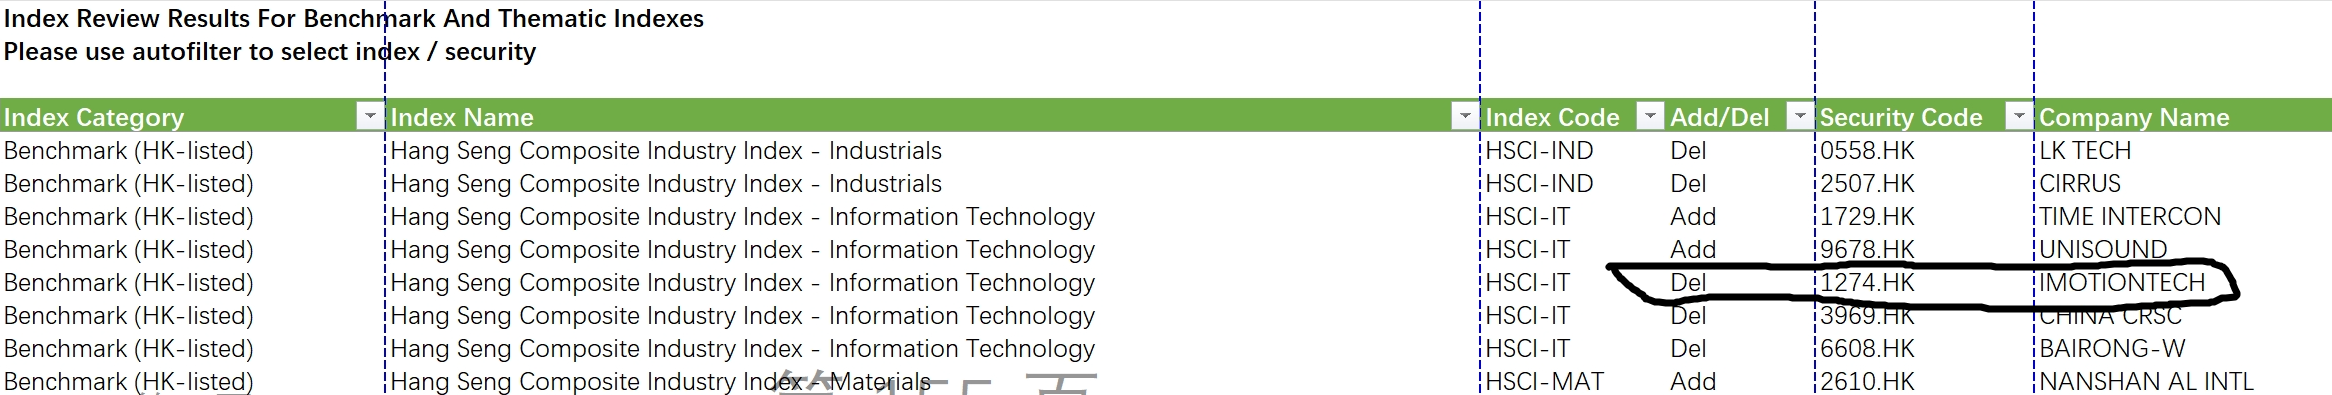Select the BAIRONG-W company cell
The height and width of the screenshot is (395, 2332).
2183,349
